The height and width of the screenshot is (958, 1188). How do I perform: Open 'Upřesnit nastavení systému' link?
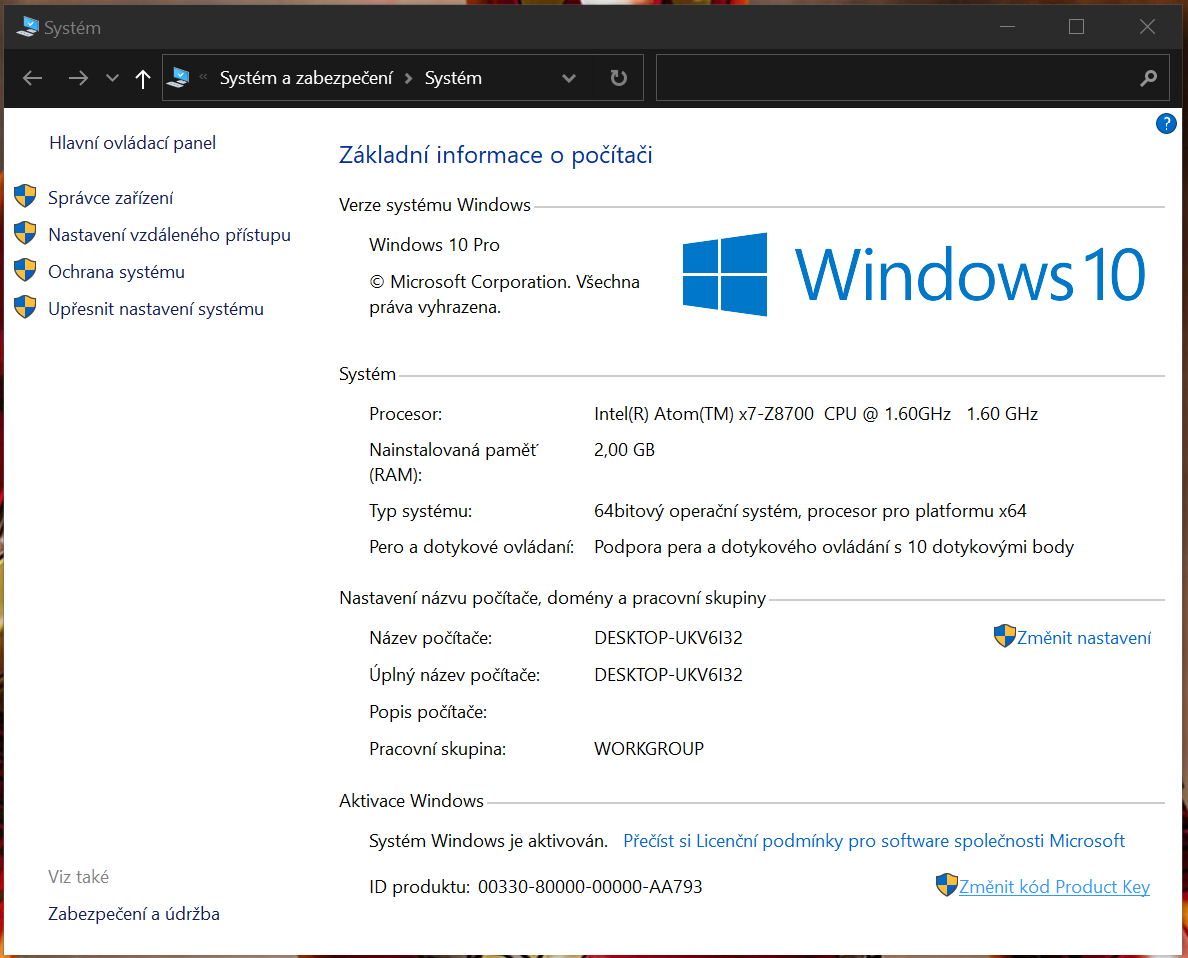point(156,309)
